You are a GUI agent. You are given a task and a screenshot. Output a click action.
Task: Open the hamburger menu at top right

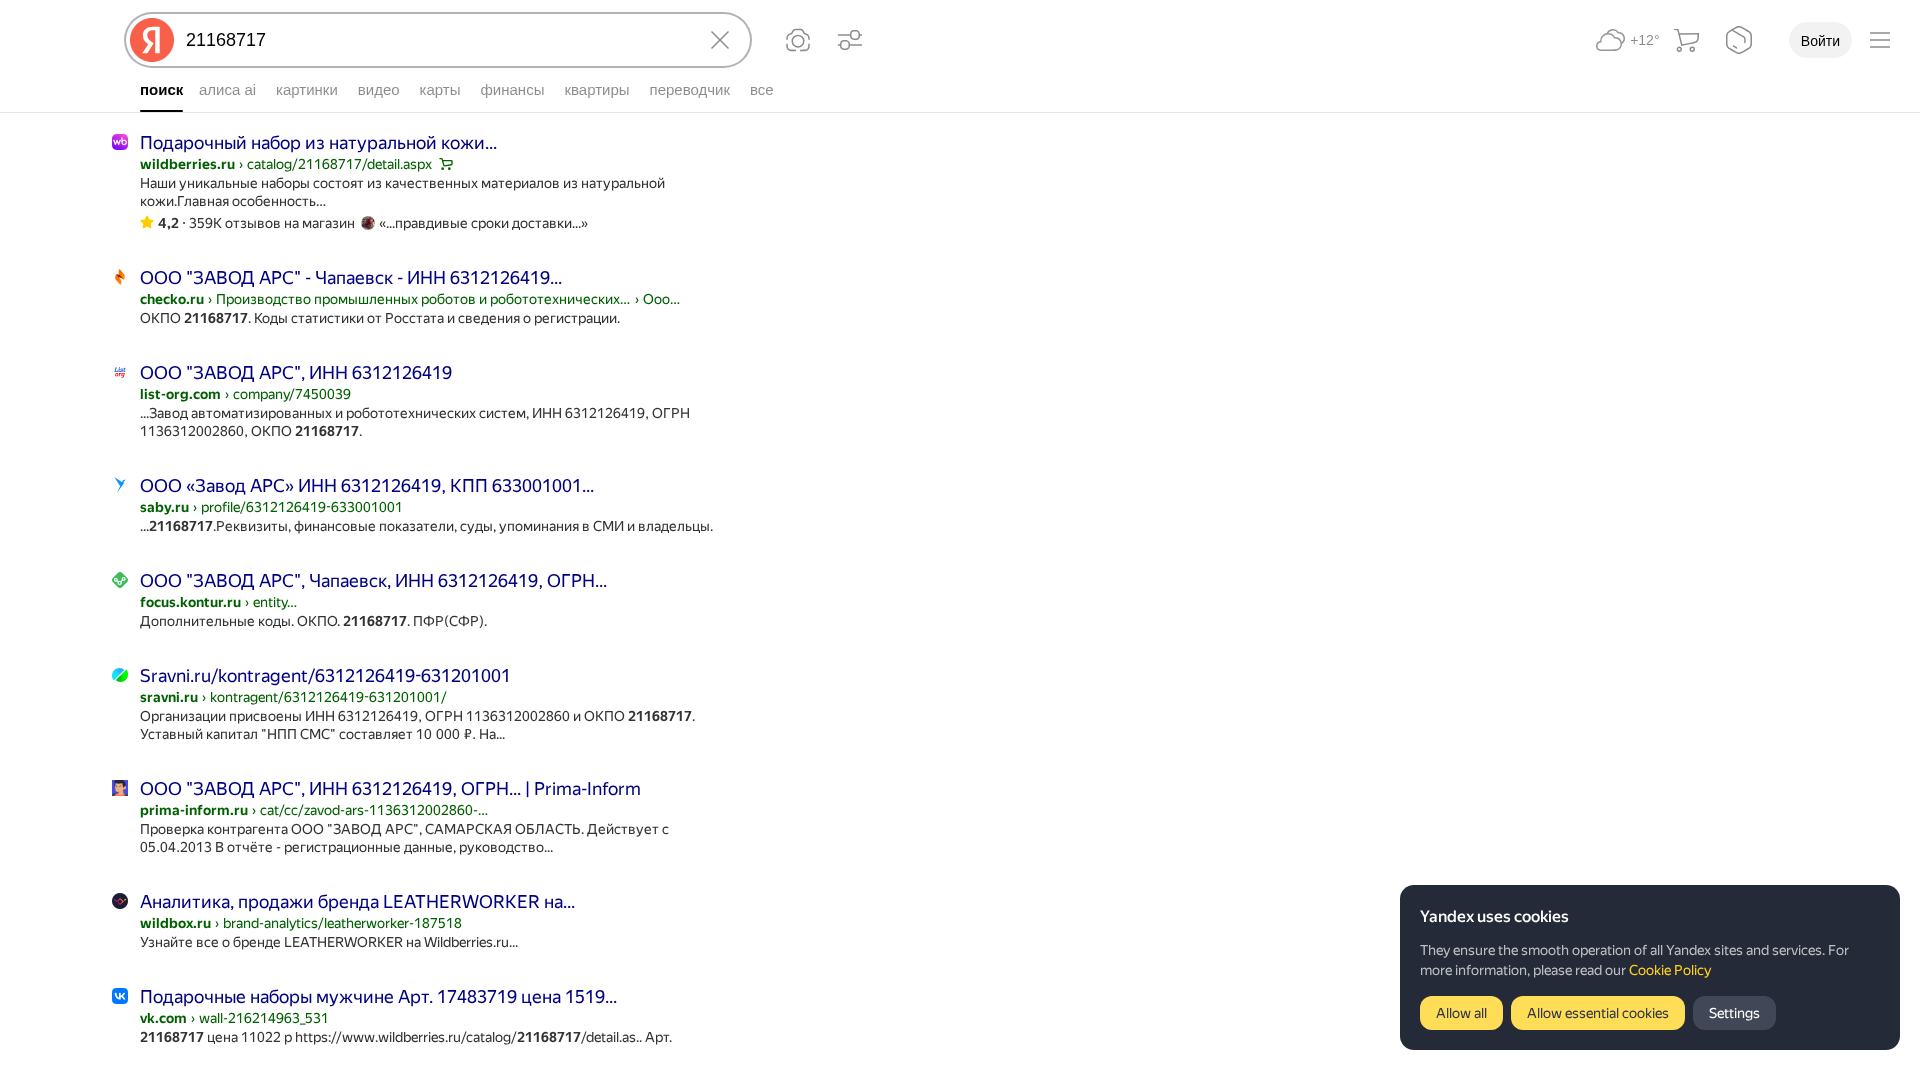coord(1880,40)
